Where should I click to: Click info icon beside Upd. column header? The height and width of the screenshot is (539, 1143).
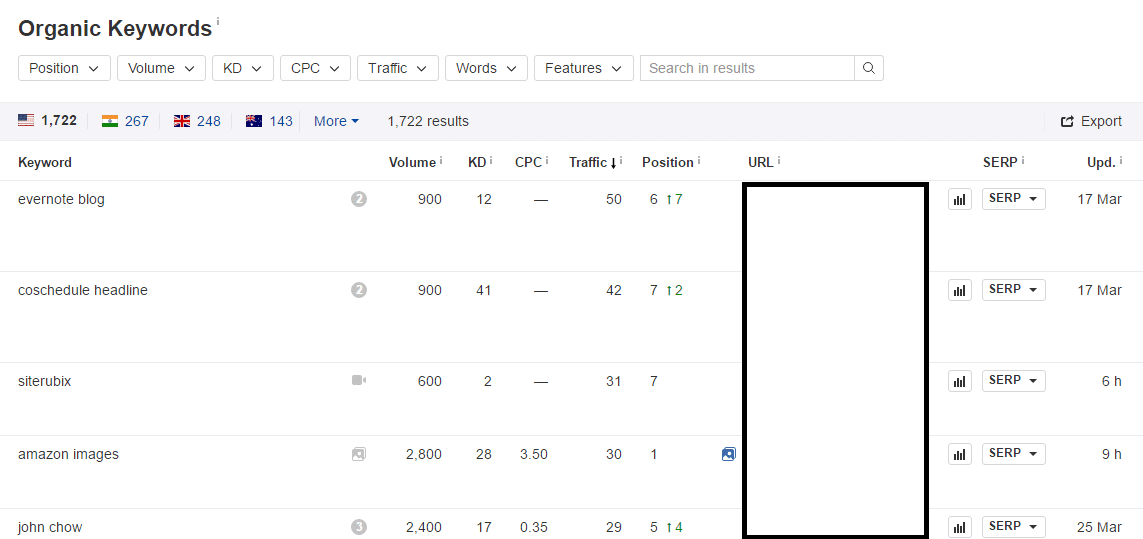pyautogui.click(x=1121, y=160)
